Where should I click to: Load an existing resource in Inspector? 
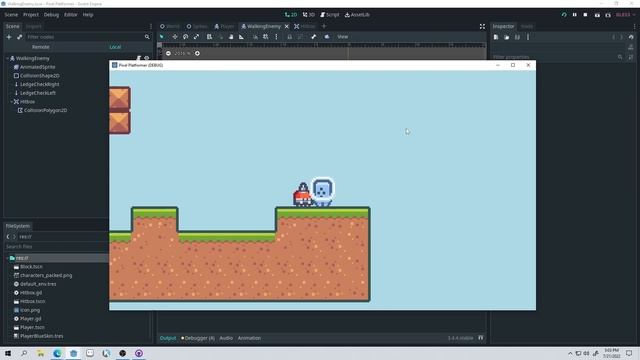coord(507,37)
